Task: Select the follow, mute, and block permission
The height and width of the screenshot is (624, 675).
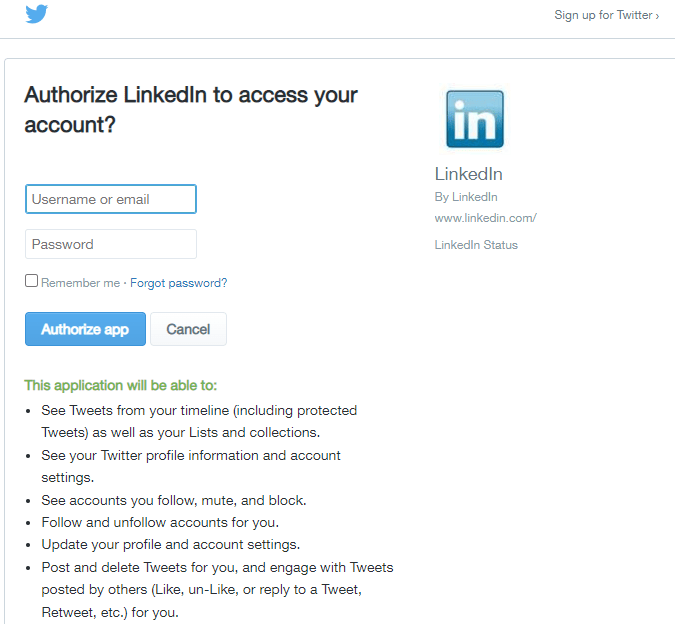Action: coord(173,500)
